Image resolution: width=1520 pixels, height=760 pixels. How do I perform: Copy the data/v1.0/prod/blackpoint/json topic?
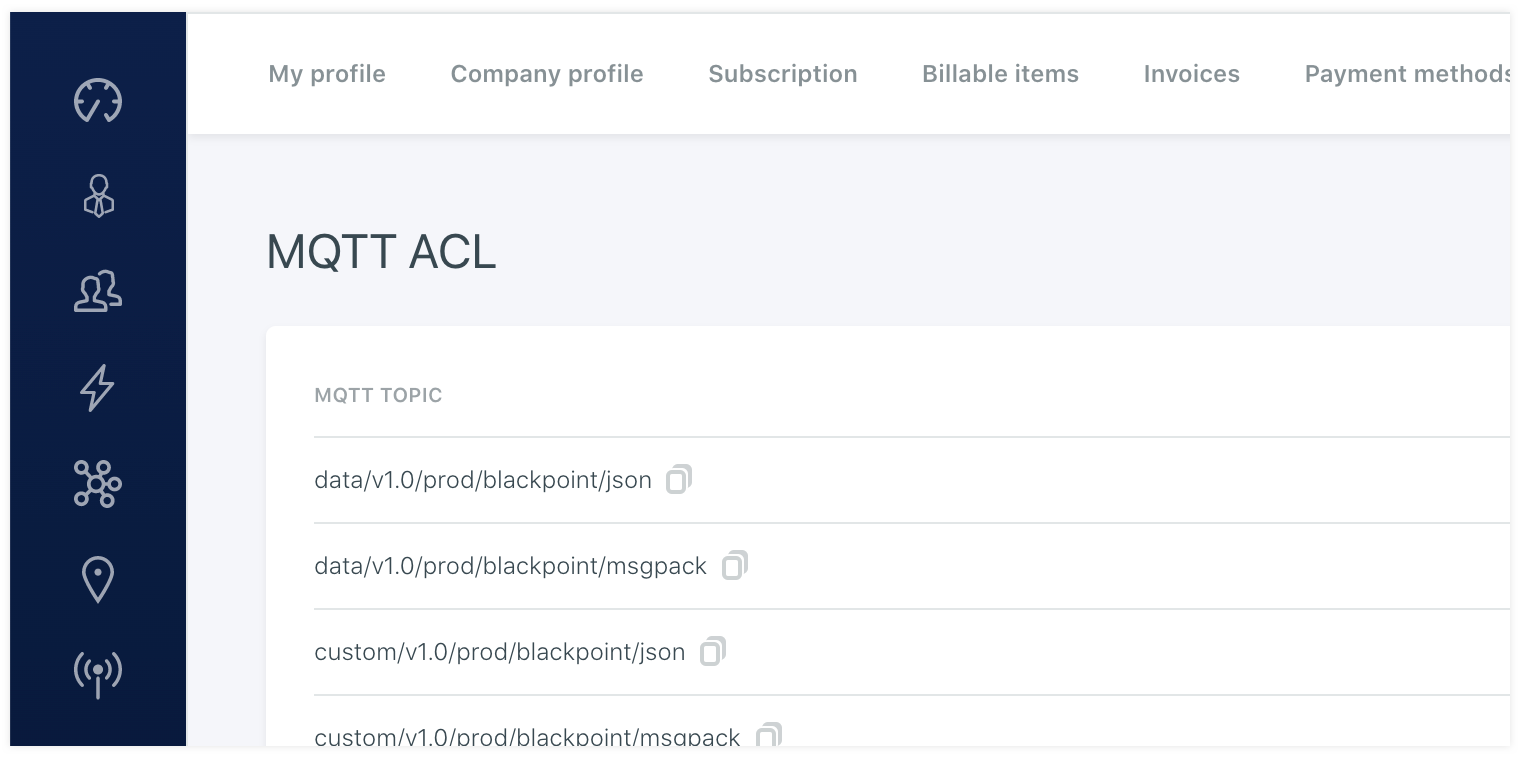pyautogui.click(x=679, y=480)
